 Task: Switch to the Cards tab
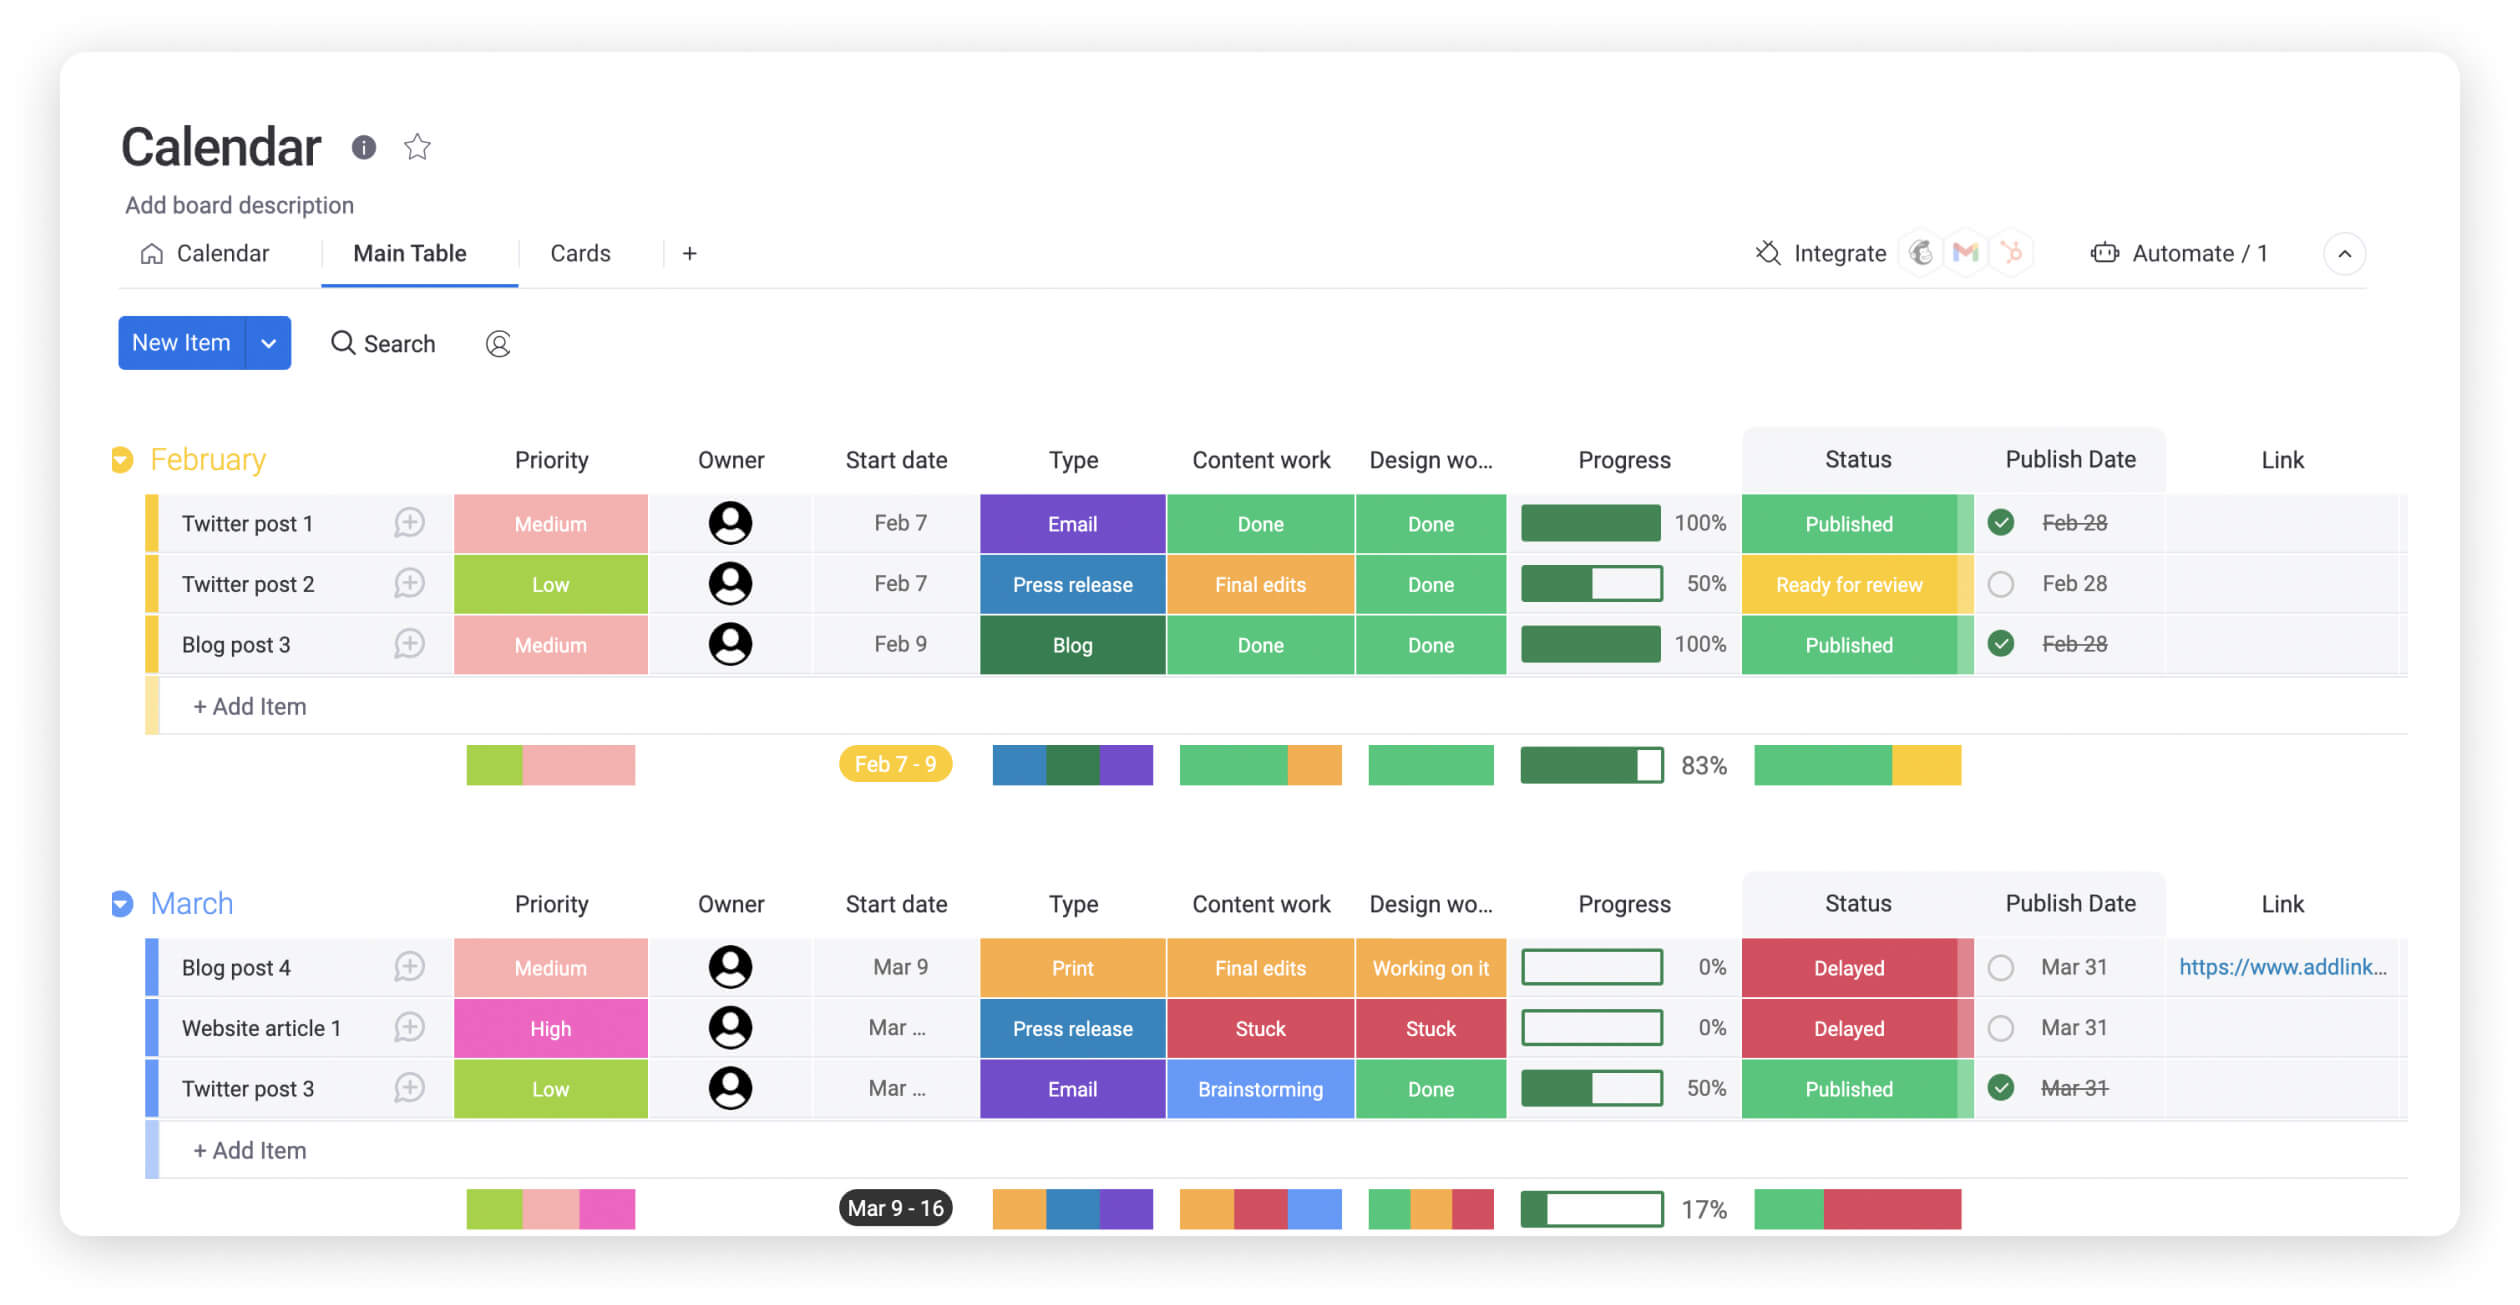point(581,253)
